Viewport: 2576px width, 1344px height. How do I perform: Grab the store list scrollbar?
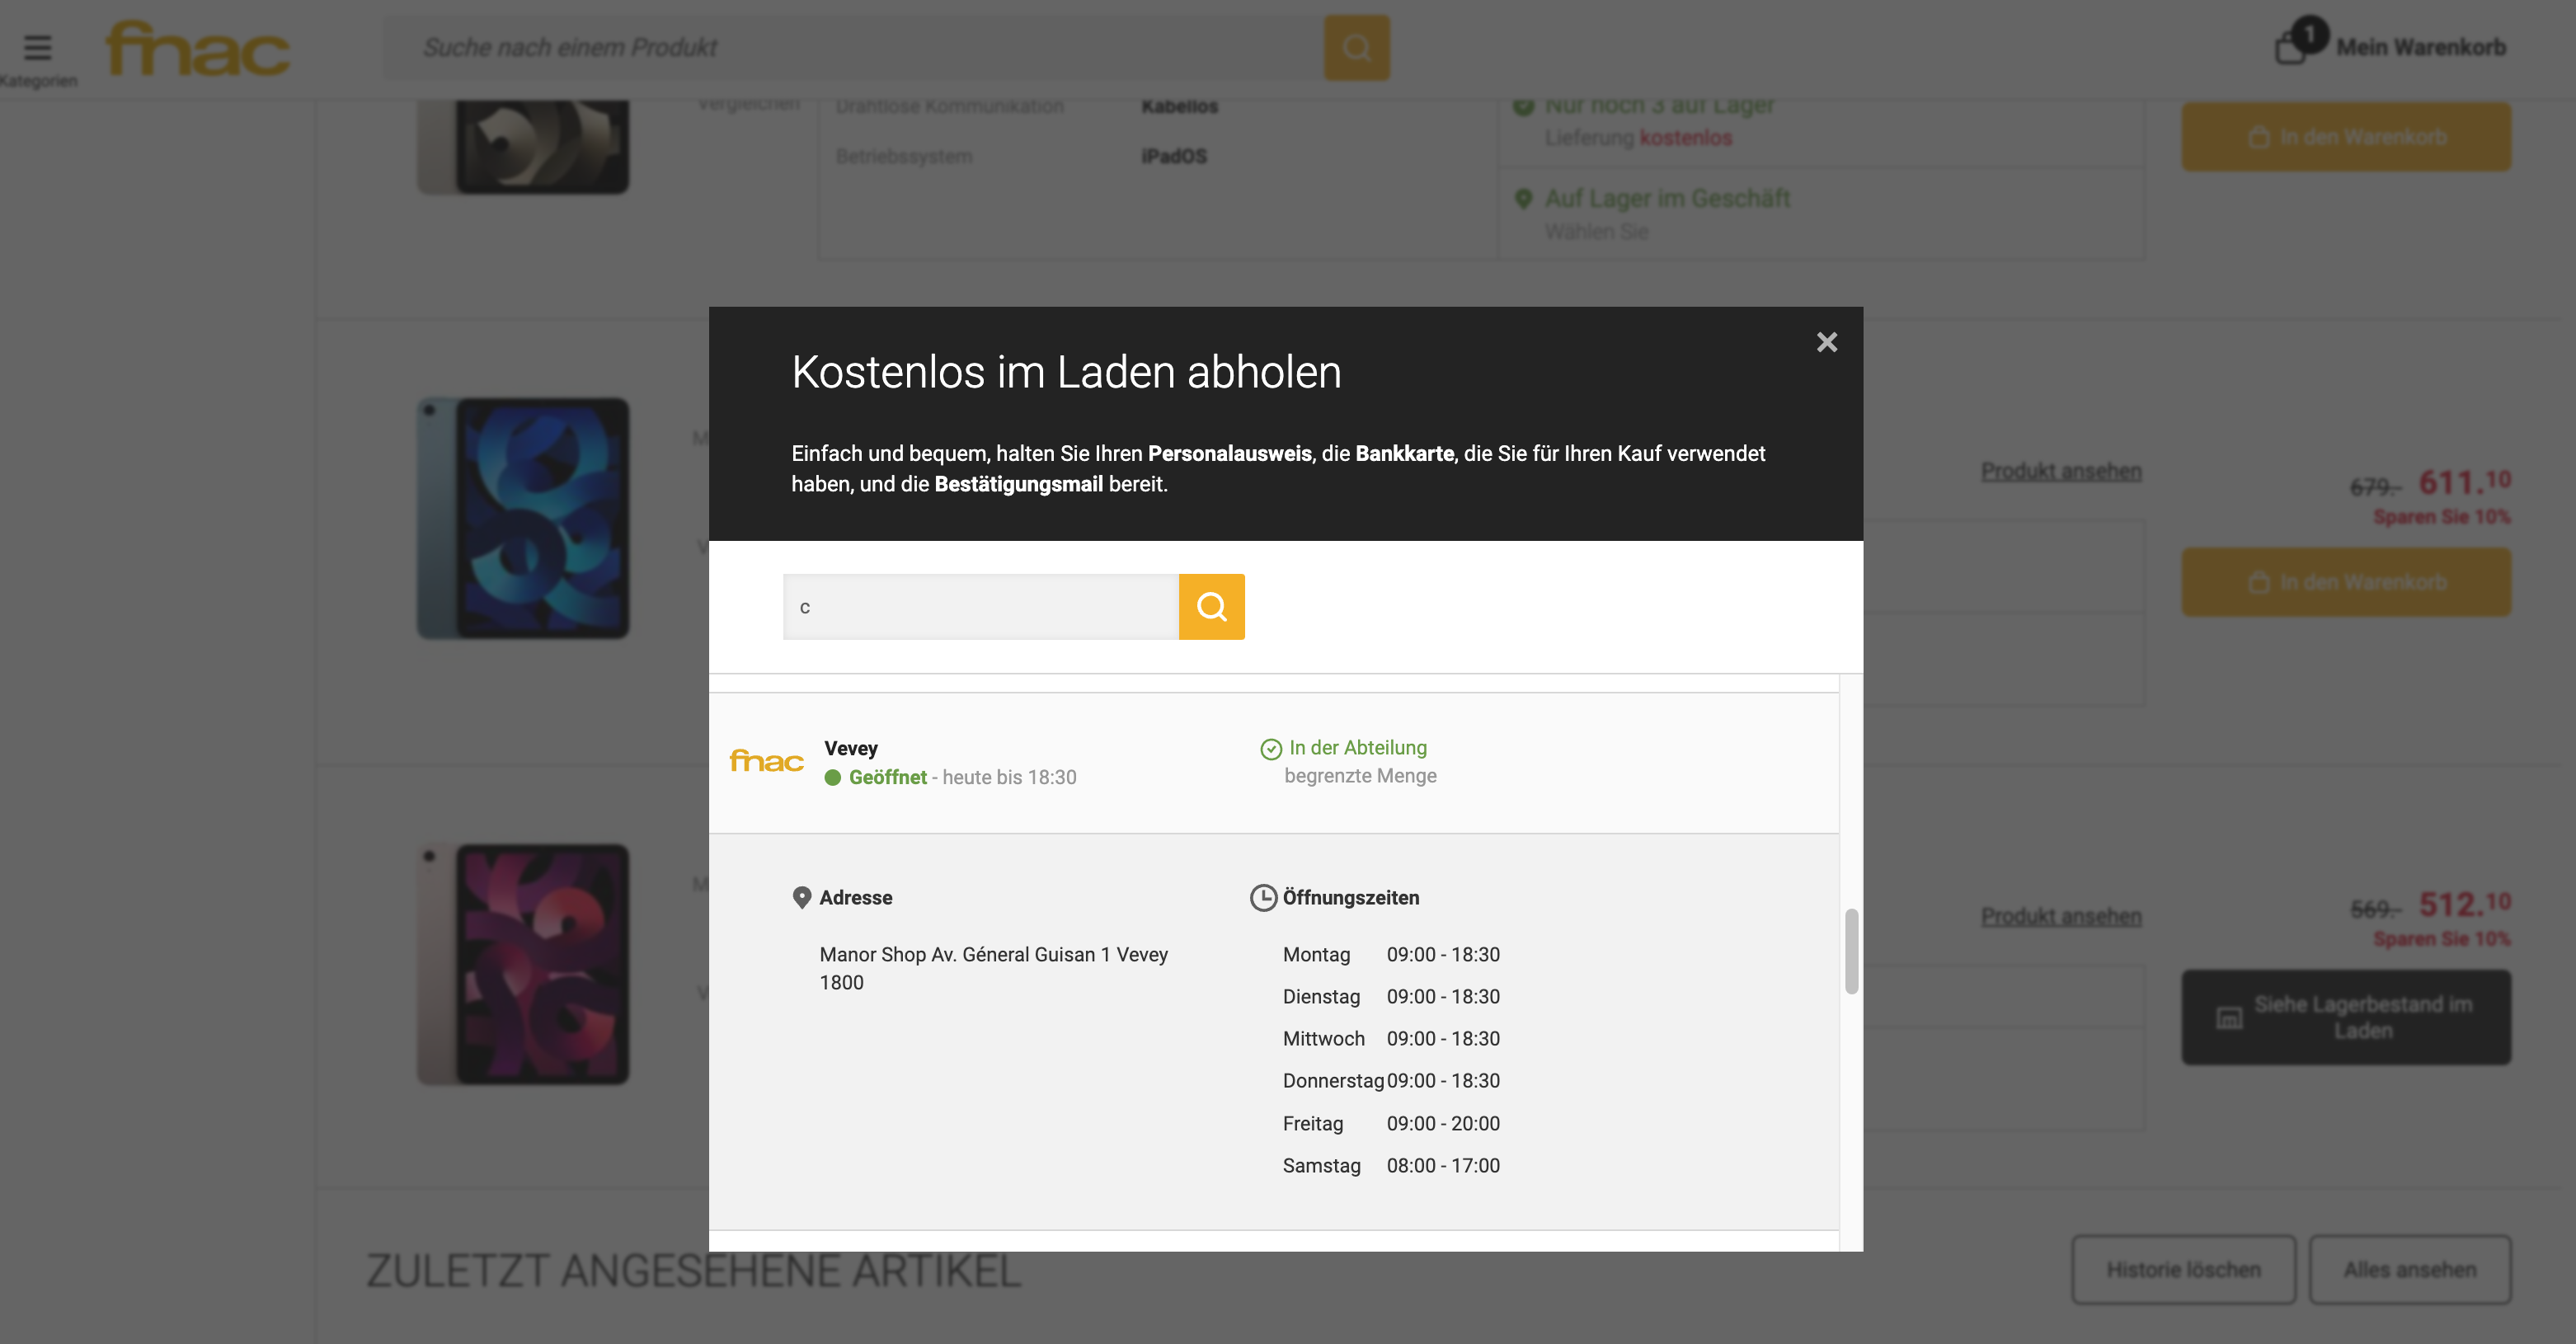1851,950
